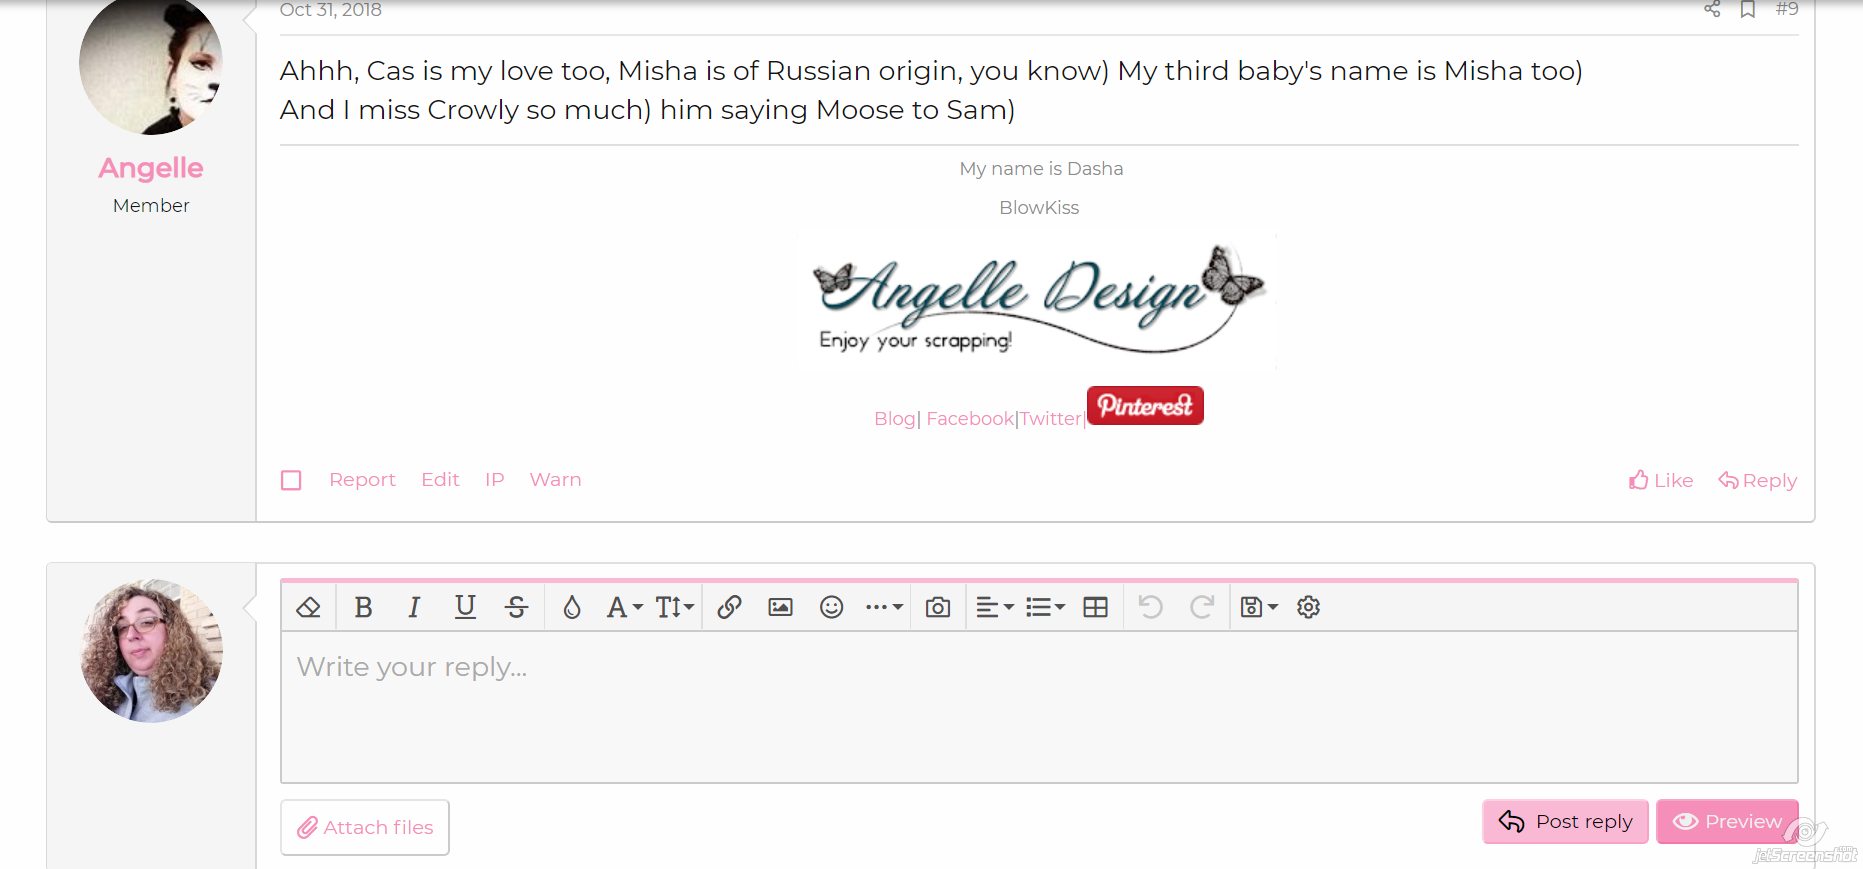The image size is (1863, 869).
Task: Bookmark post number 9
Action: click(x=1748, y=9)
